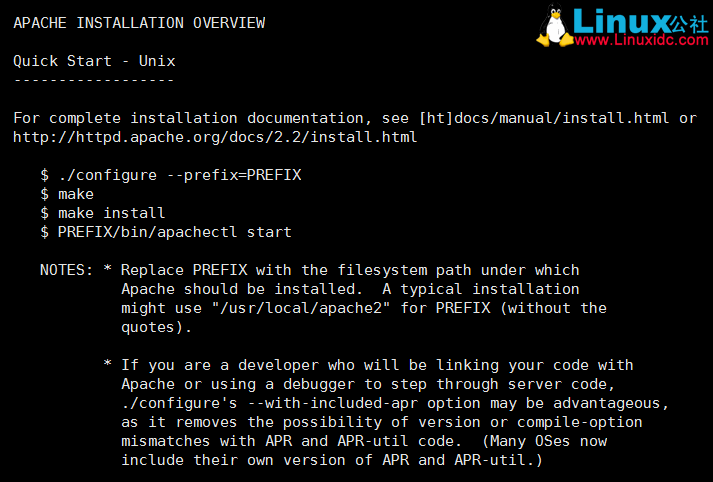This screenshot has width=713, height=482.
Task: Click the second asterisk bullet before If
Action: pyautogui.click(x=107, y=363)
